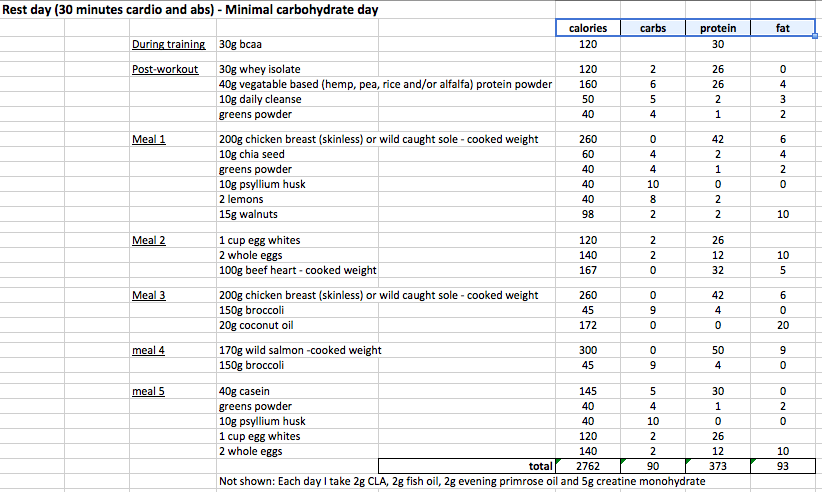The height and width of the screenshot is (492, 822).
Task: Select the 'protein' header cell
Action: pyautogui.click(x=718, y=28)
